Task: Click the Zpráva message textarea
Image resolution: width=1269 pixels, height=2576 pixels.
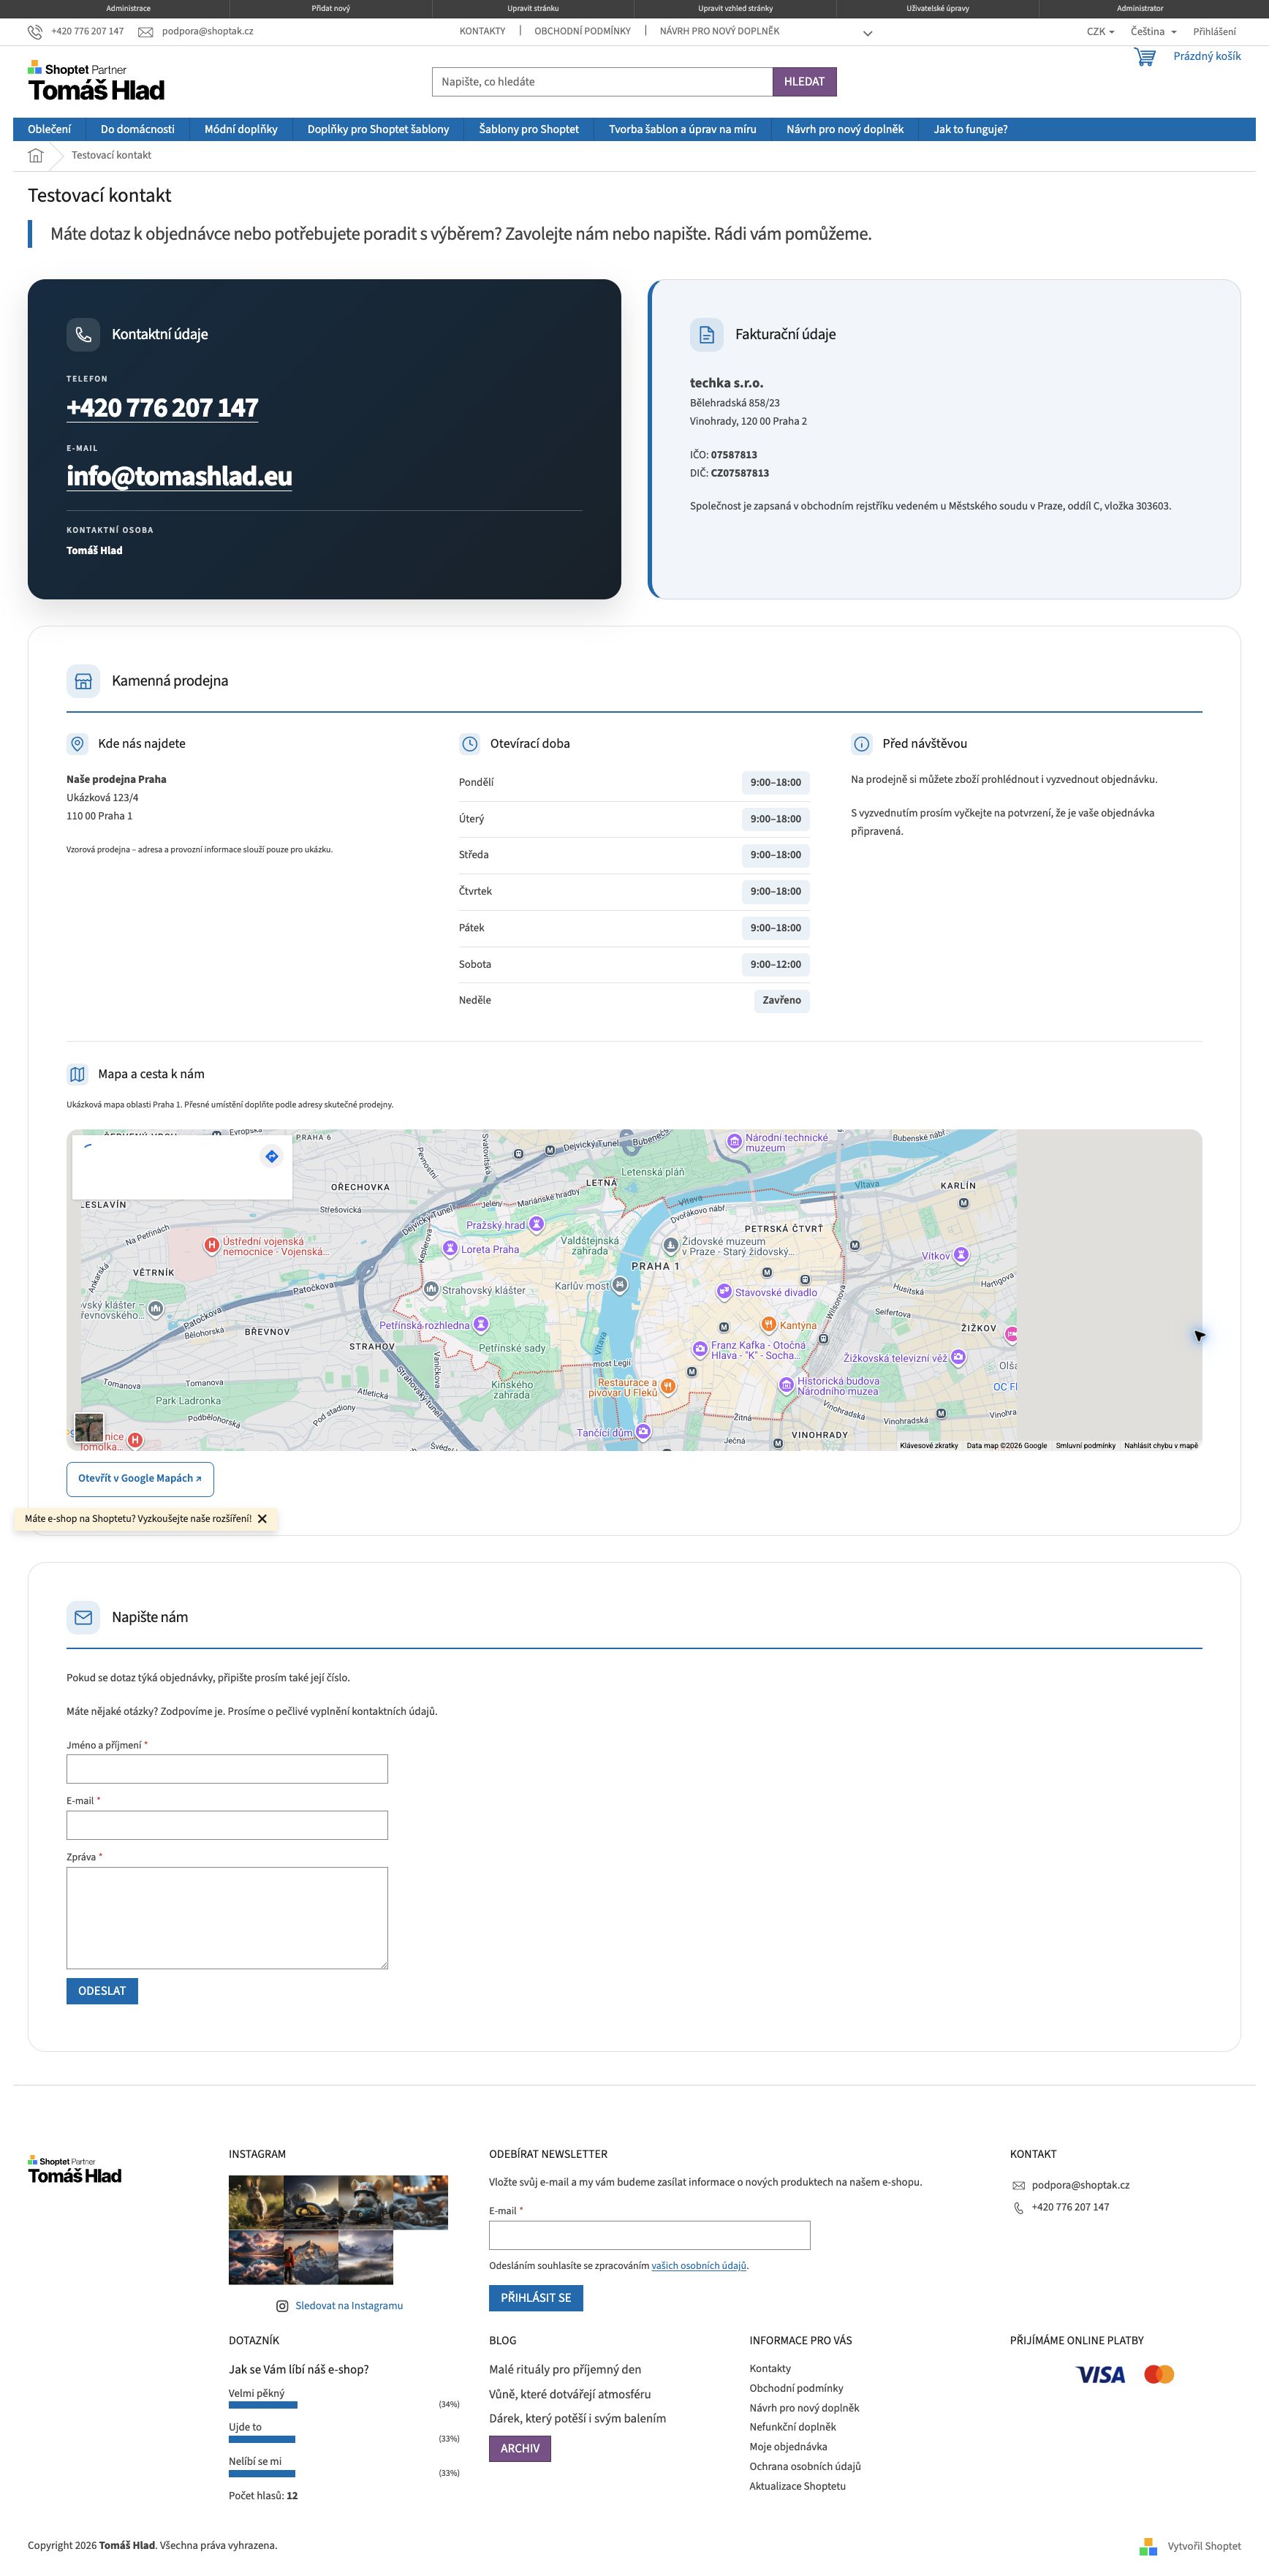Action: pyautogui.click(x=227, y=1917)
